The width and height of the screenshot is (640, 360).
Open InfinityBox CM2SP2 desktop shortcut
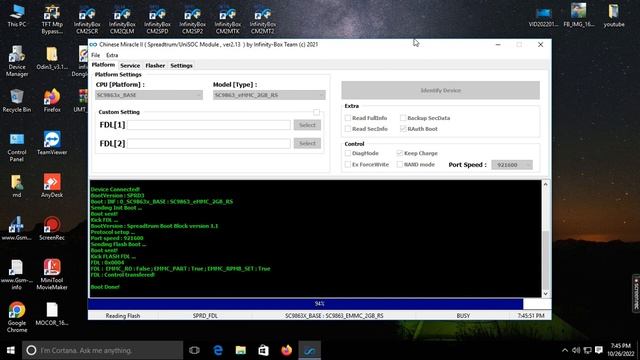point(192,20)
